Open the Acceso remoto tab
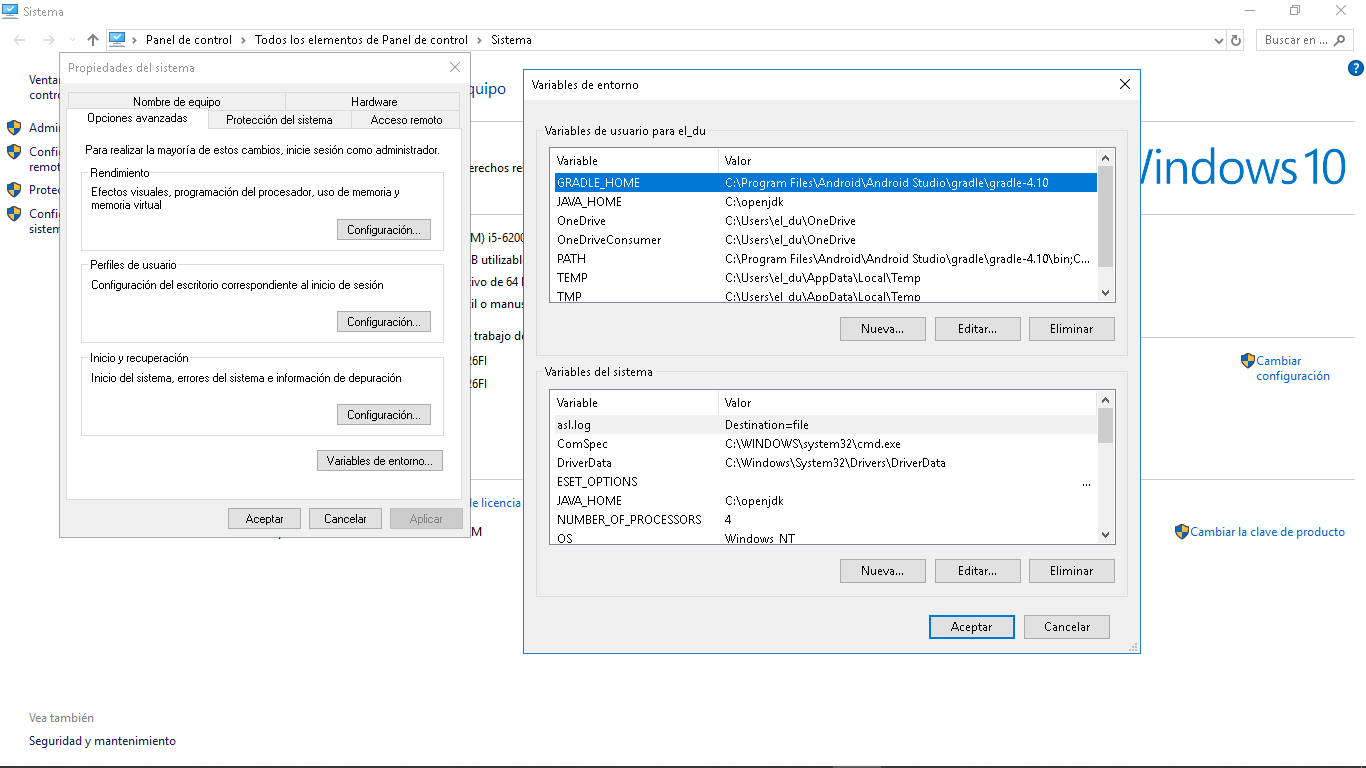 pos(405,119)
